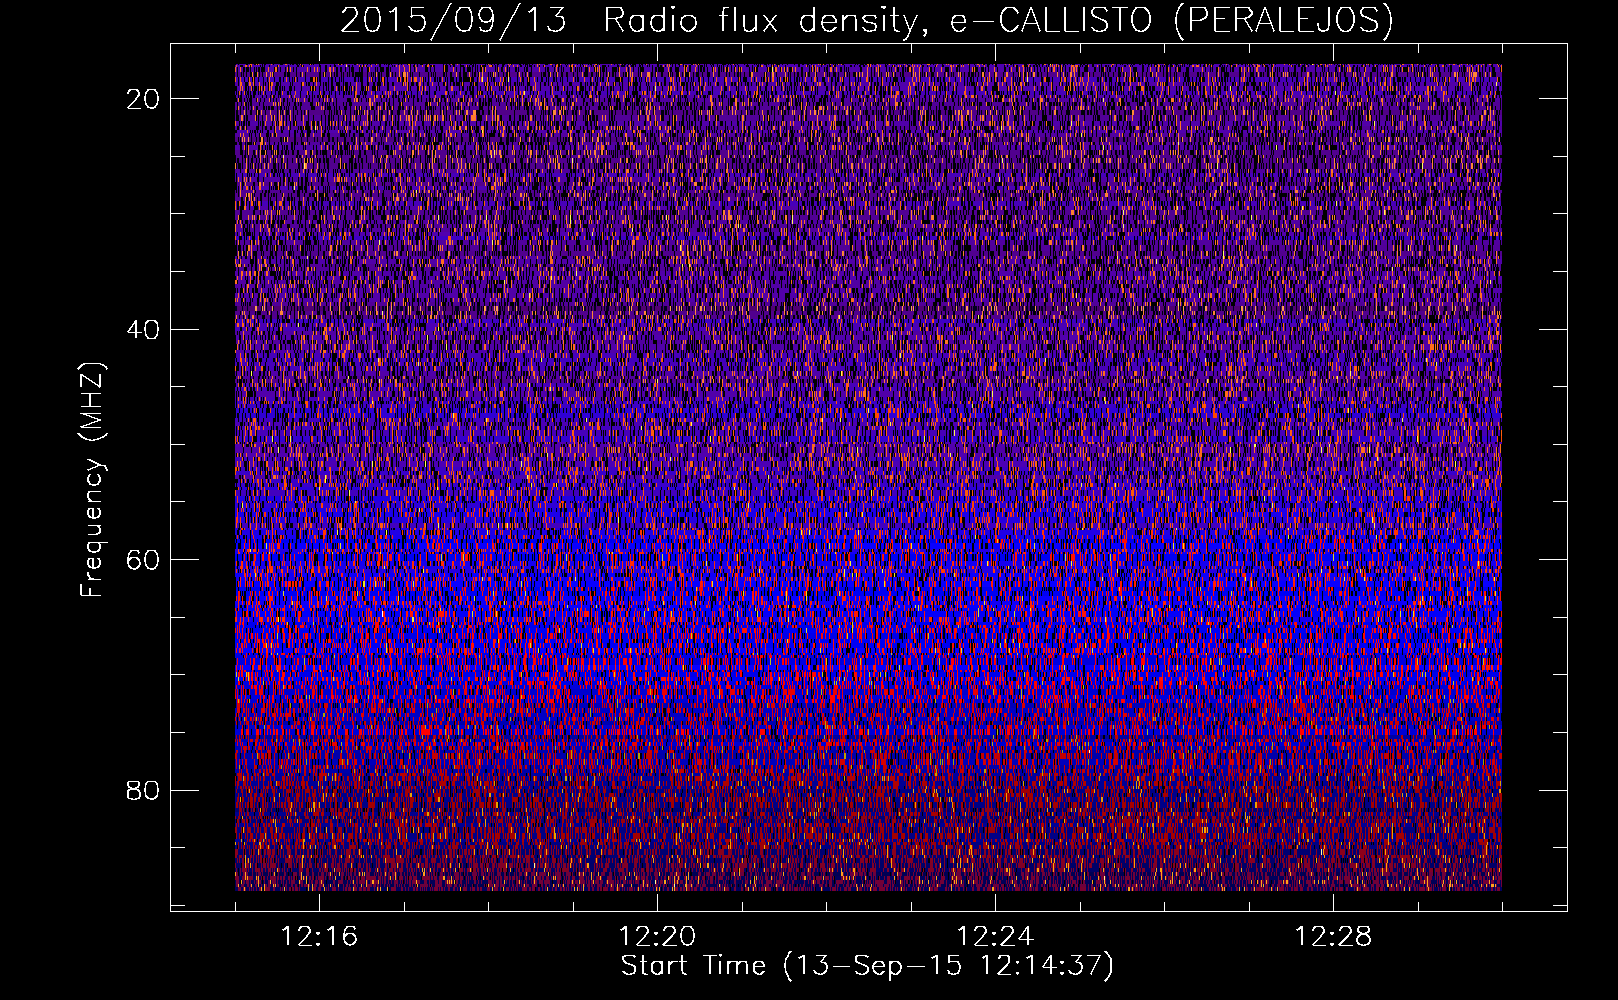Select the date "2015/09/13" in the title
The height and width of the screenshot is (1000, 1618).
[453, 20]
